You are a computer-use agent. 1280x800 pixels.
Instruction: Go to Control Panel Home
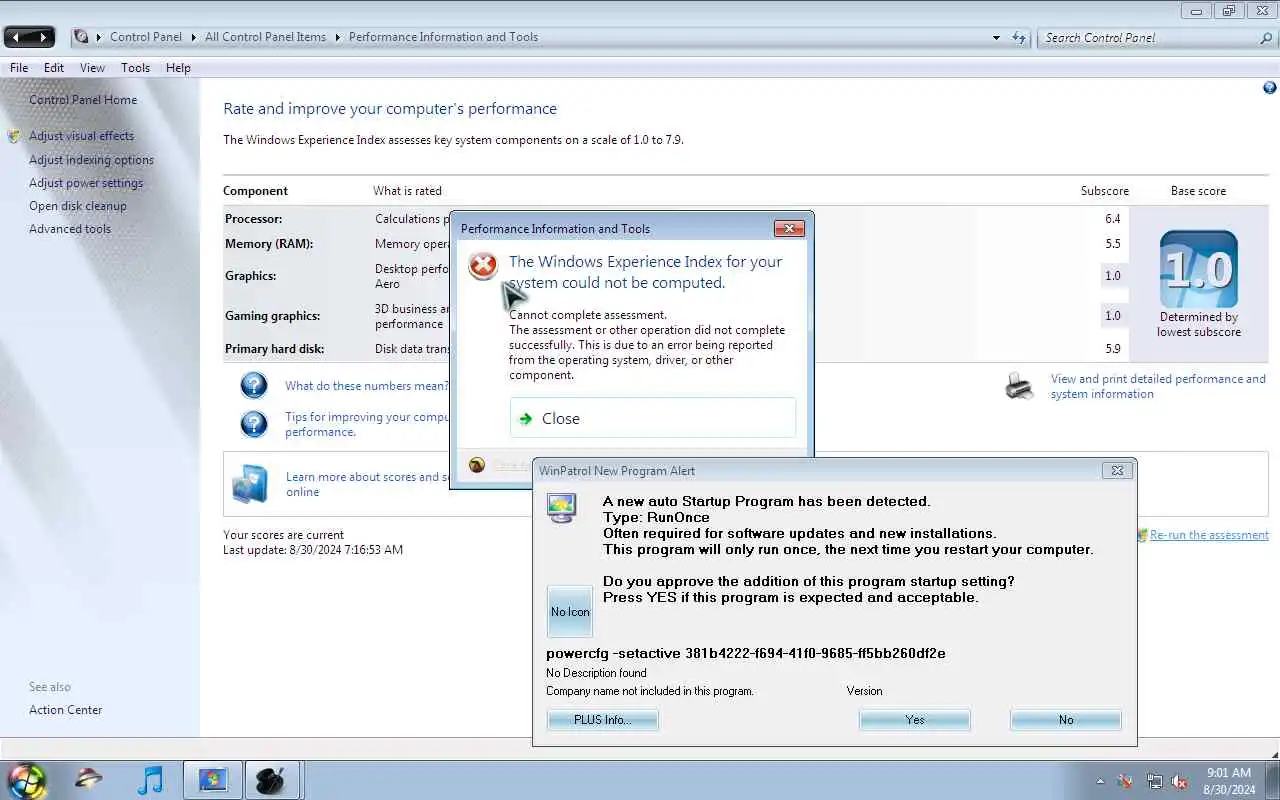click(x=83, y=100)
